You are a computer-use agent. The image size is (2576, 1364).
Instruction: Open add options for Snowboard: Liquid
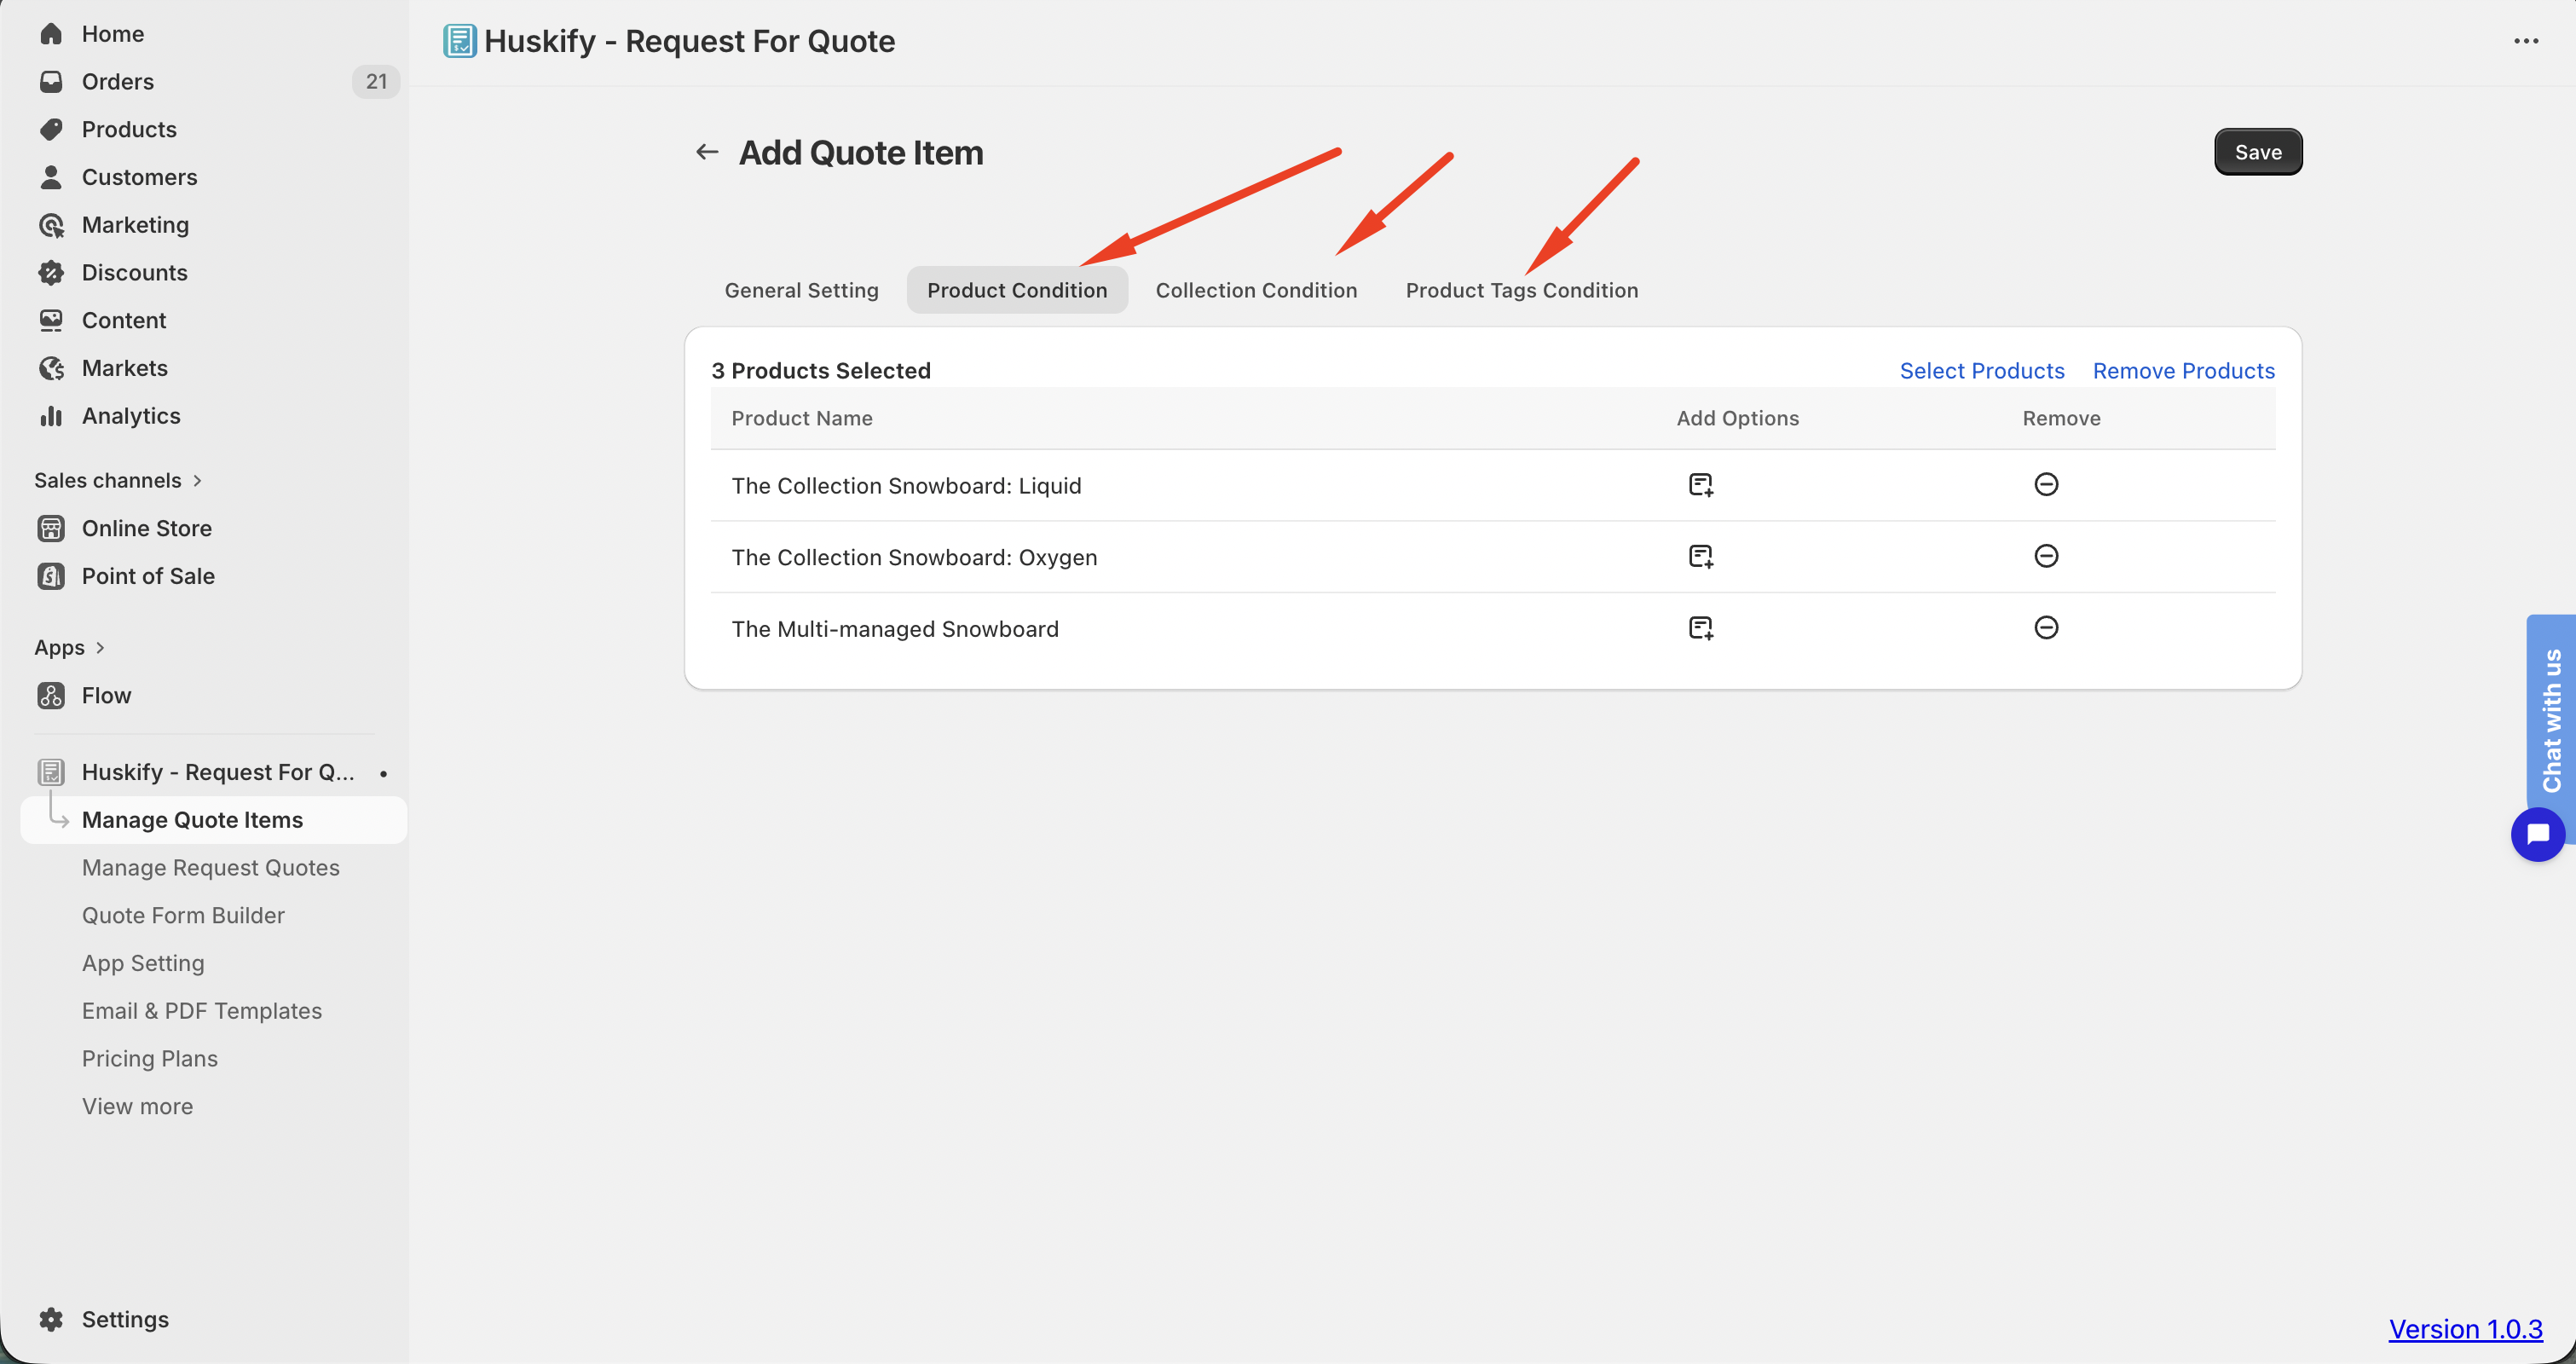(1700, 485)
